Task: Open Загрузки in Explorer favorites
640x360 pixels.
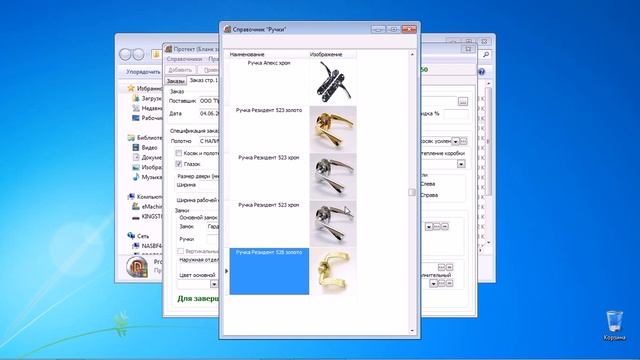Action: (x=147, y=98)
